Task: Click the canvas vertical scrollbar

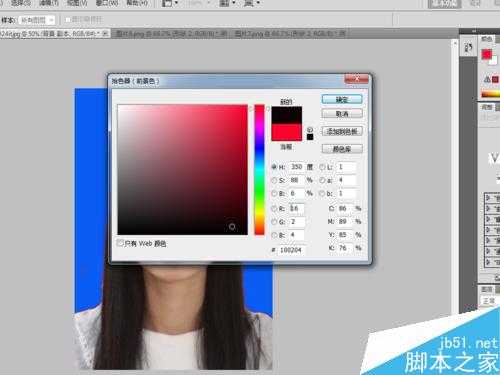Action: 454,177
